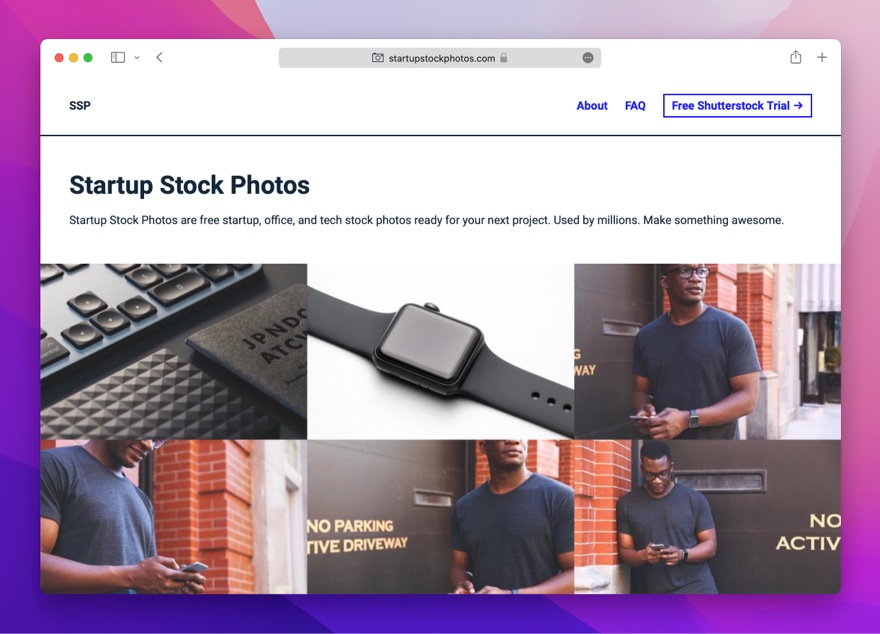Open the Share icon in toolbar
Image resolution: width=880 pixels, height=634 pixels.
(795, 57)
